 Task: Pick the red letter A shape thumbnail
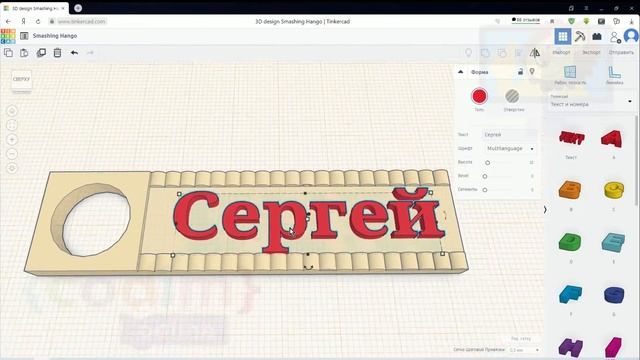pyautogui.click(x=612, y=139)
